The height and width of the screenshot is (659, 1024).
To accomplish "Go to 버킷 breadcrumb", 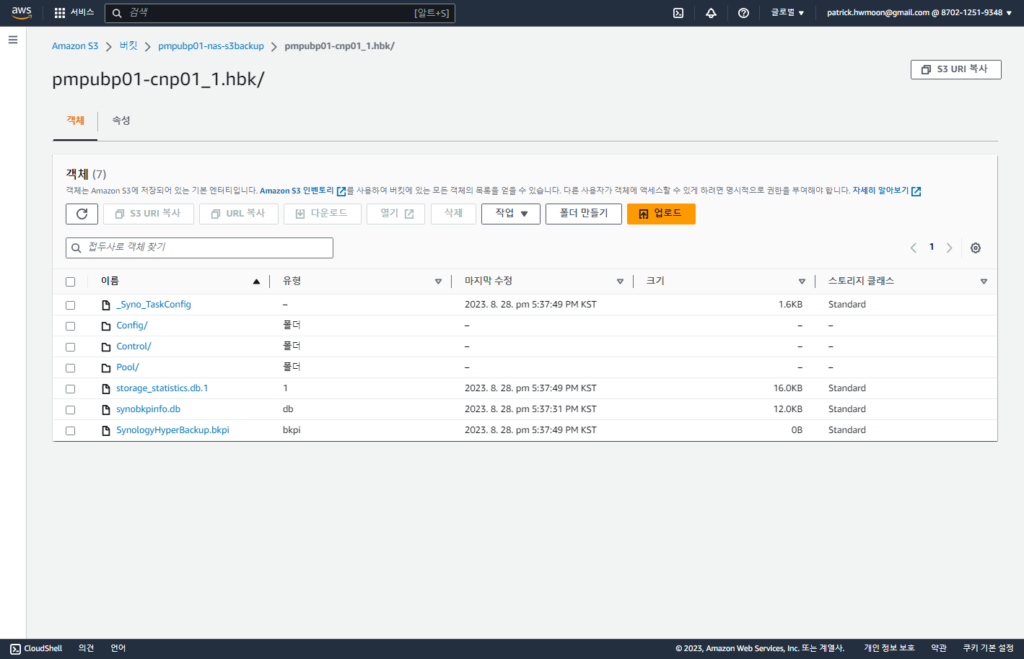I will [x=128, y=46].
